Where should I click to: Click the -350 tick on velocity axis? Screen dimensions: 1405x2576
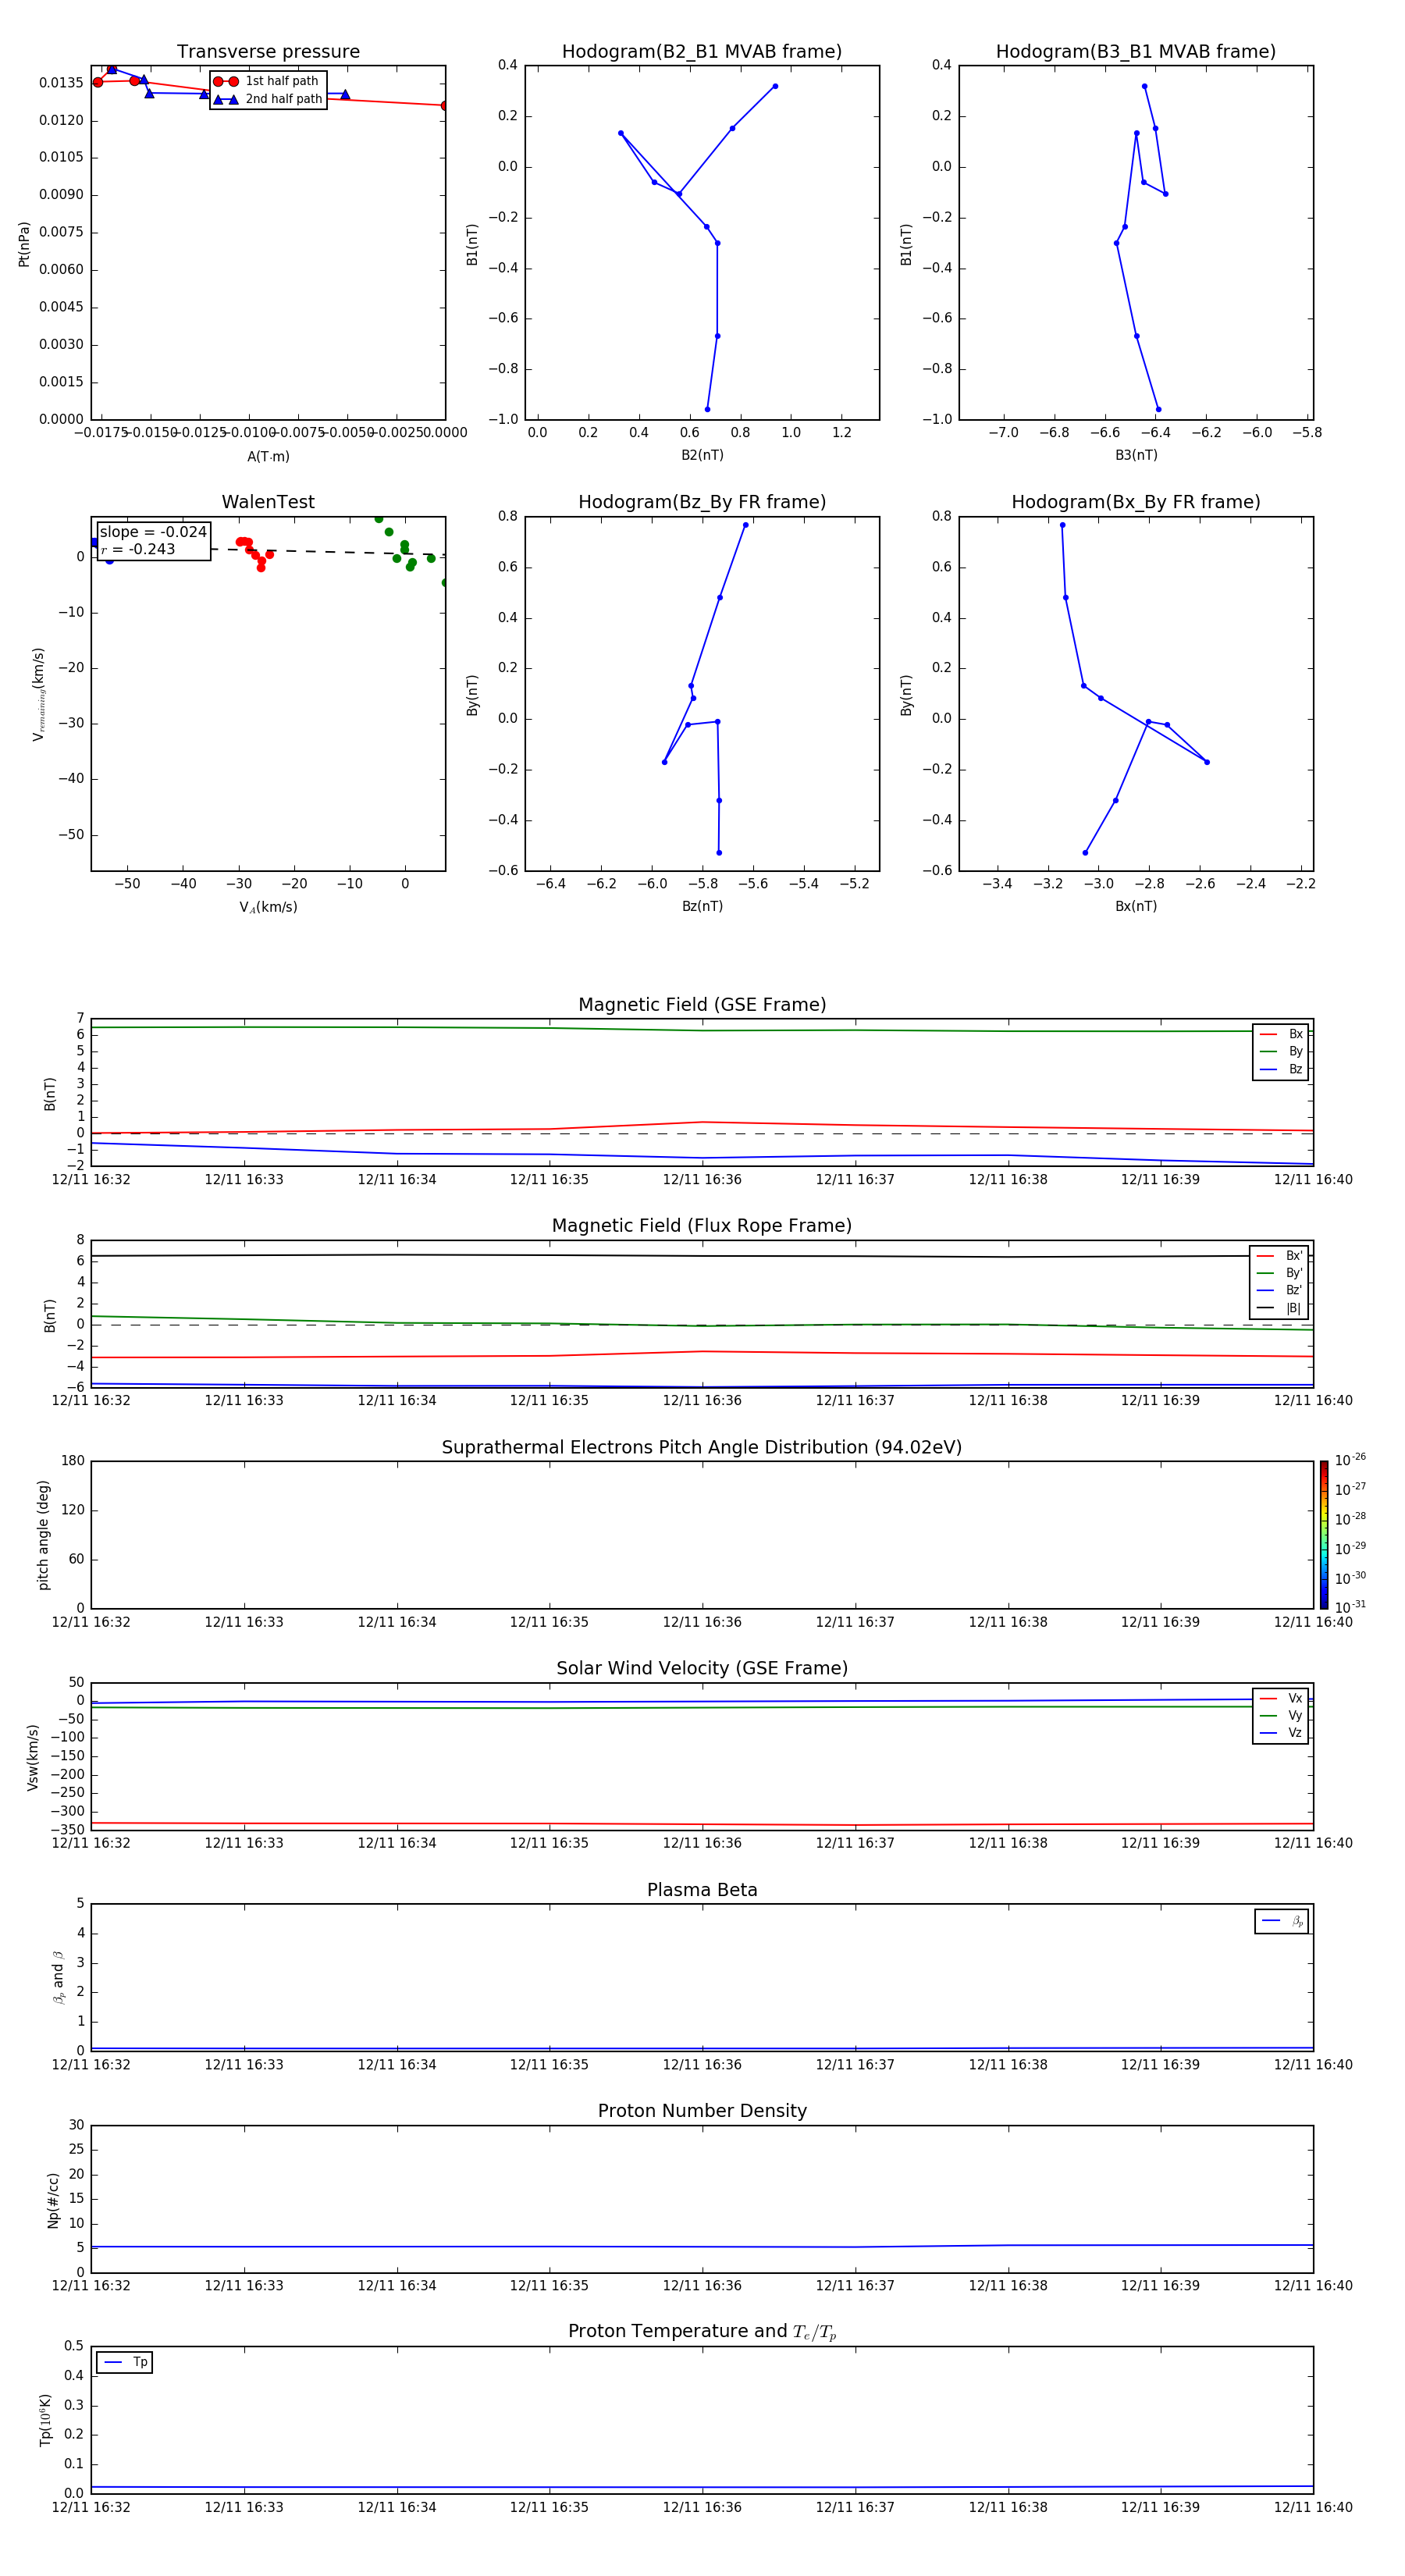click(68, 1830)
